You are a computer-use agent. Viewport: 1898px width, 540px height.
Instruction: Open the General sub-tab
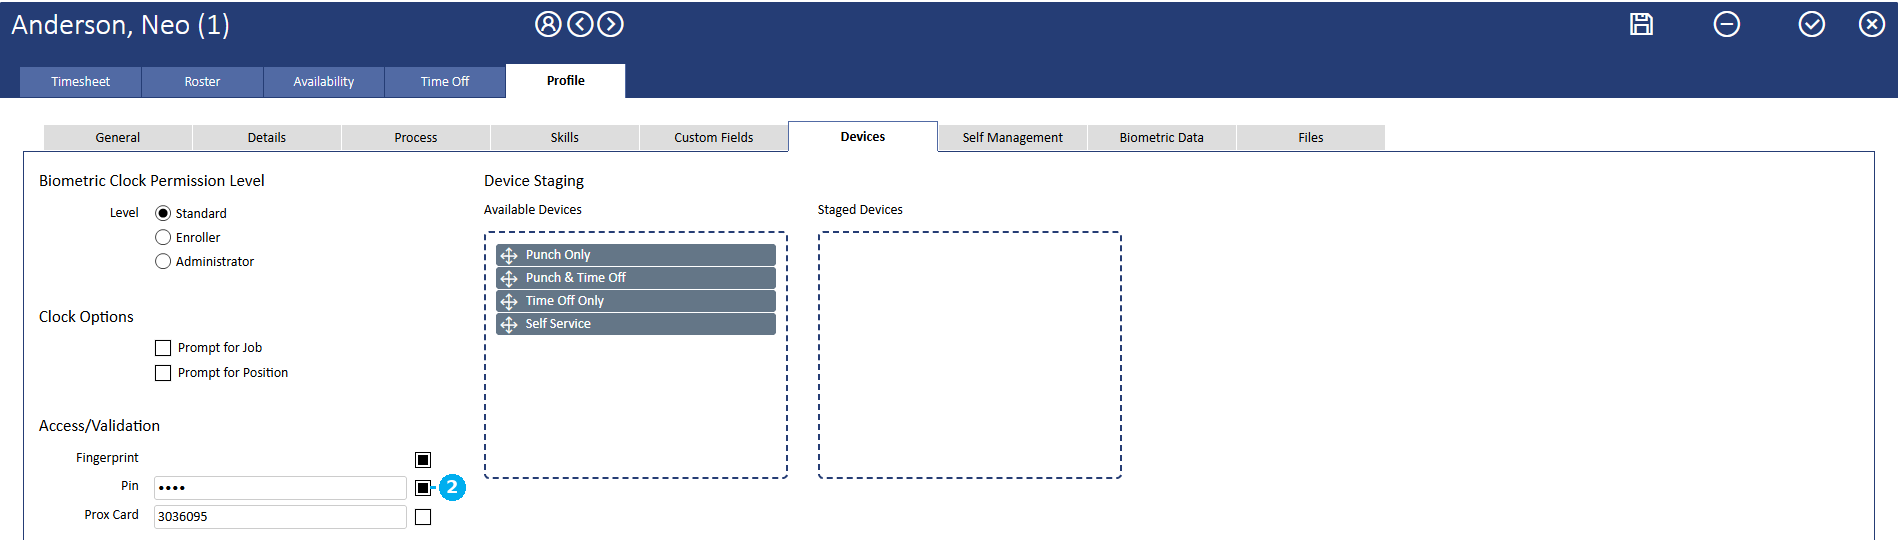tap(118, 138)
